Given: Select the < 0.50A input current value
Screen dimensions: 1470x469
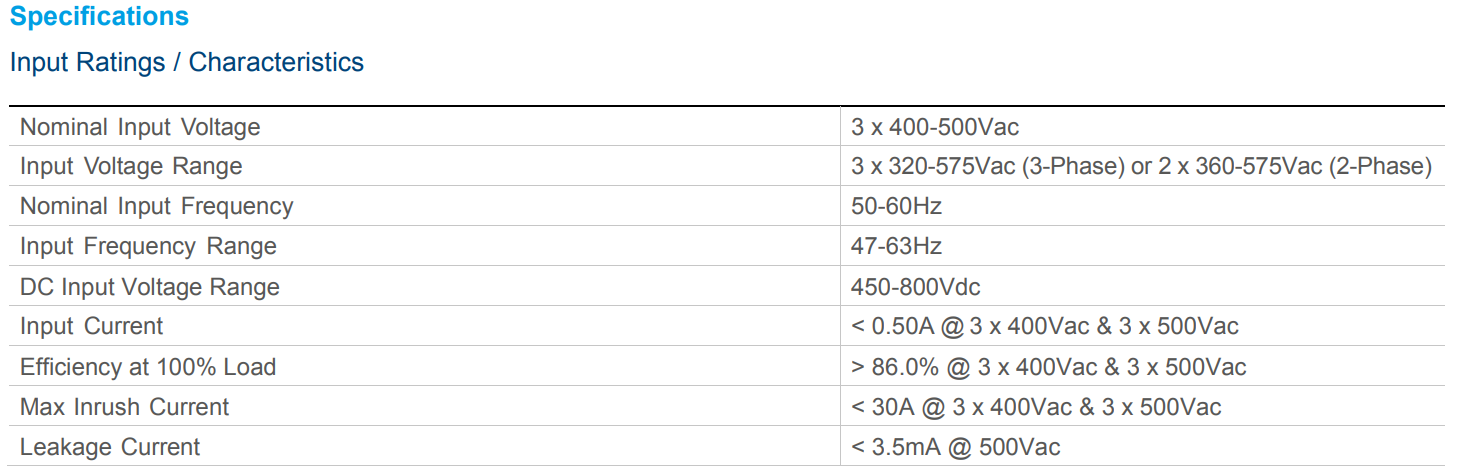Looking at the screenshot, I should point(1045,326).
